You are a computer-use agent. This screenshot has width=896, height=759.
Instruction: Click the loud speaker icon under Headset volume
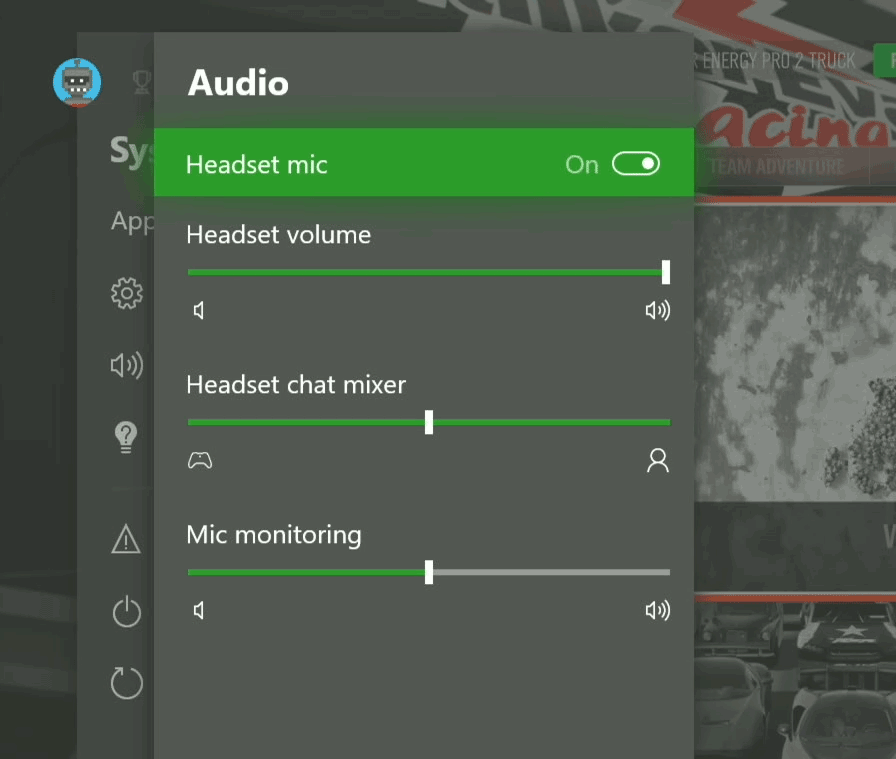pyautogui.click(x=657, y=310)
